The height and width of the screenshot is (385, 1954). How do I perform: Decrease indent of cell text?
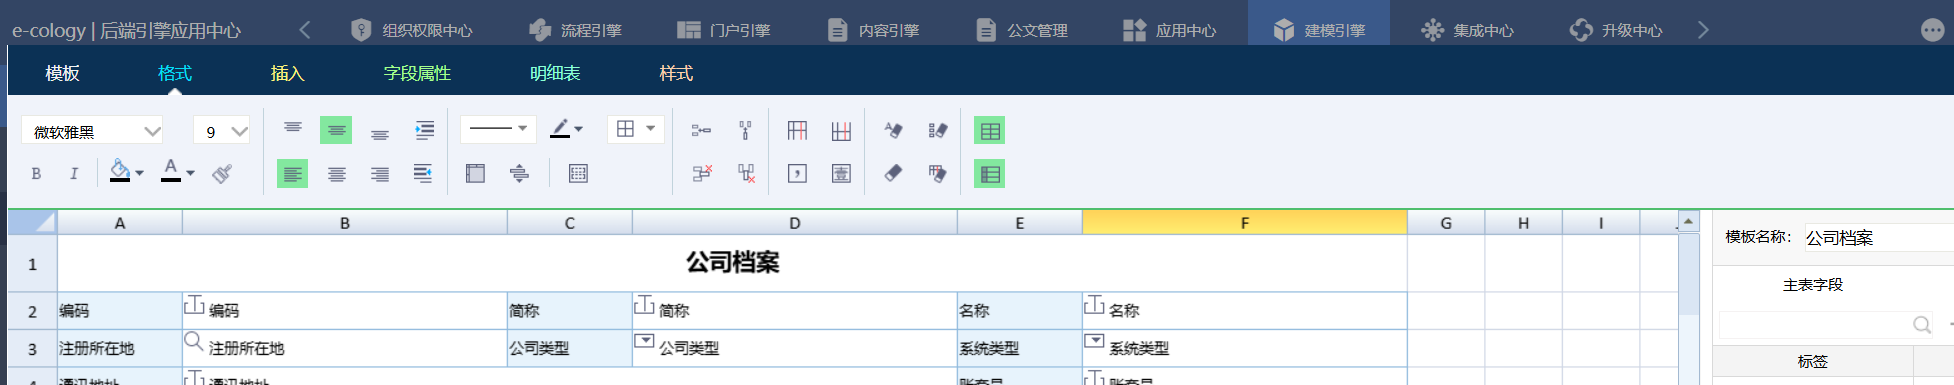click(x=424, y=174)
